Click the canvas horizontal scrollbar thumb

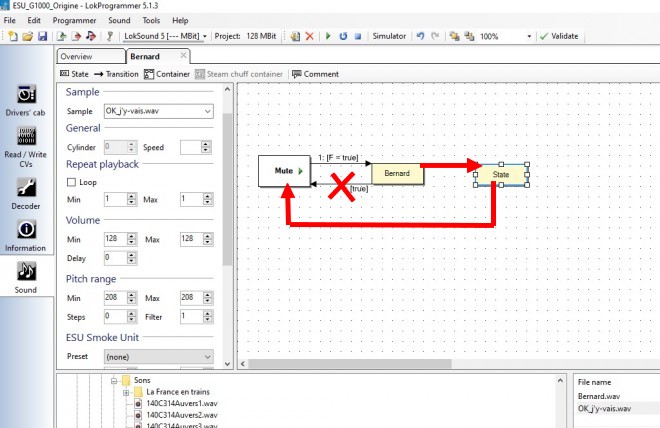click(x=350, y=364)
